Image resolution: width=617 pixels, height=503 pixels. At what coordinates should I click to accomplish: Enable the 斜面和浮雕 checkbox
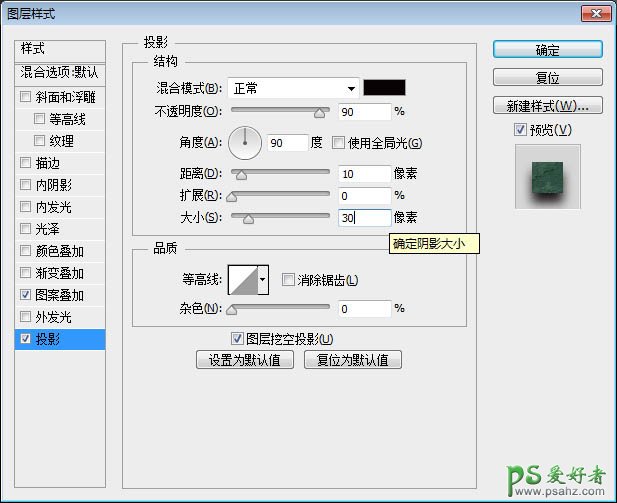26,97
